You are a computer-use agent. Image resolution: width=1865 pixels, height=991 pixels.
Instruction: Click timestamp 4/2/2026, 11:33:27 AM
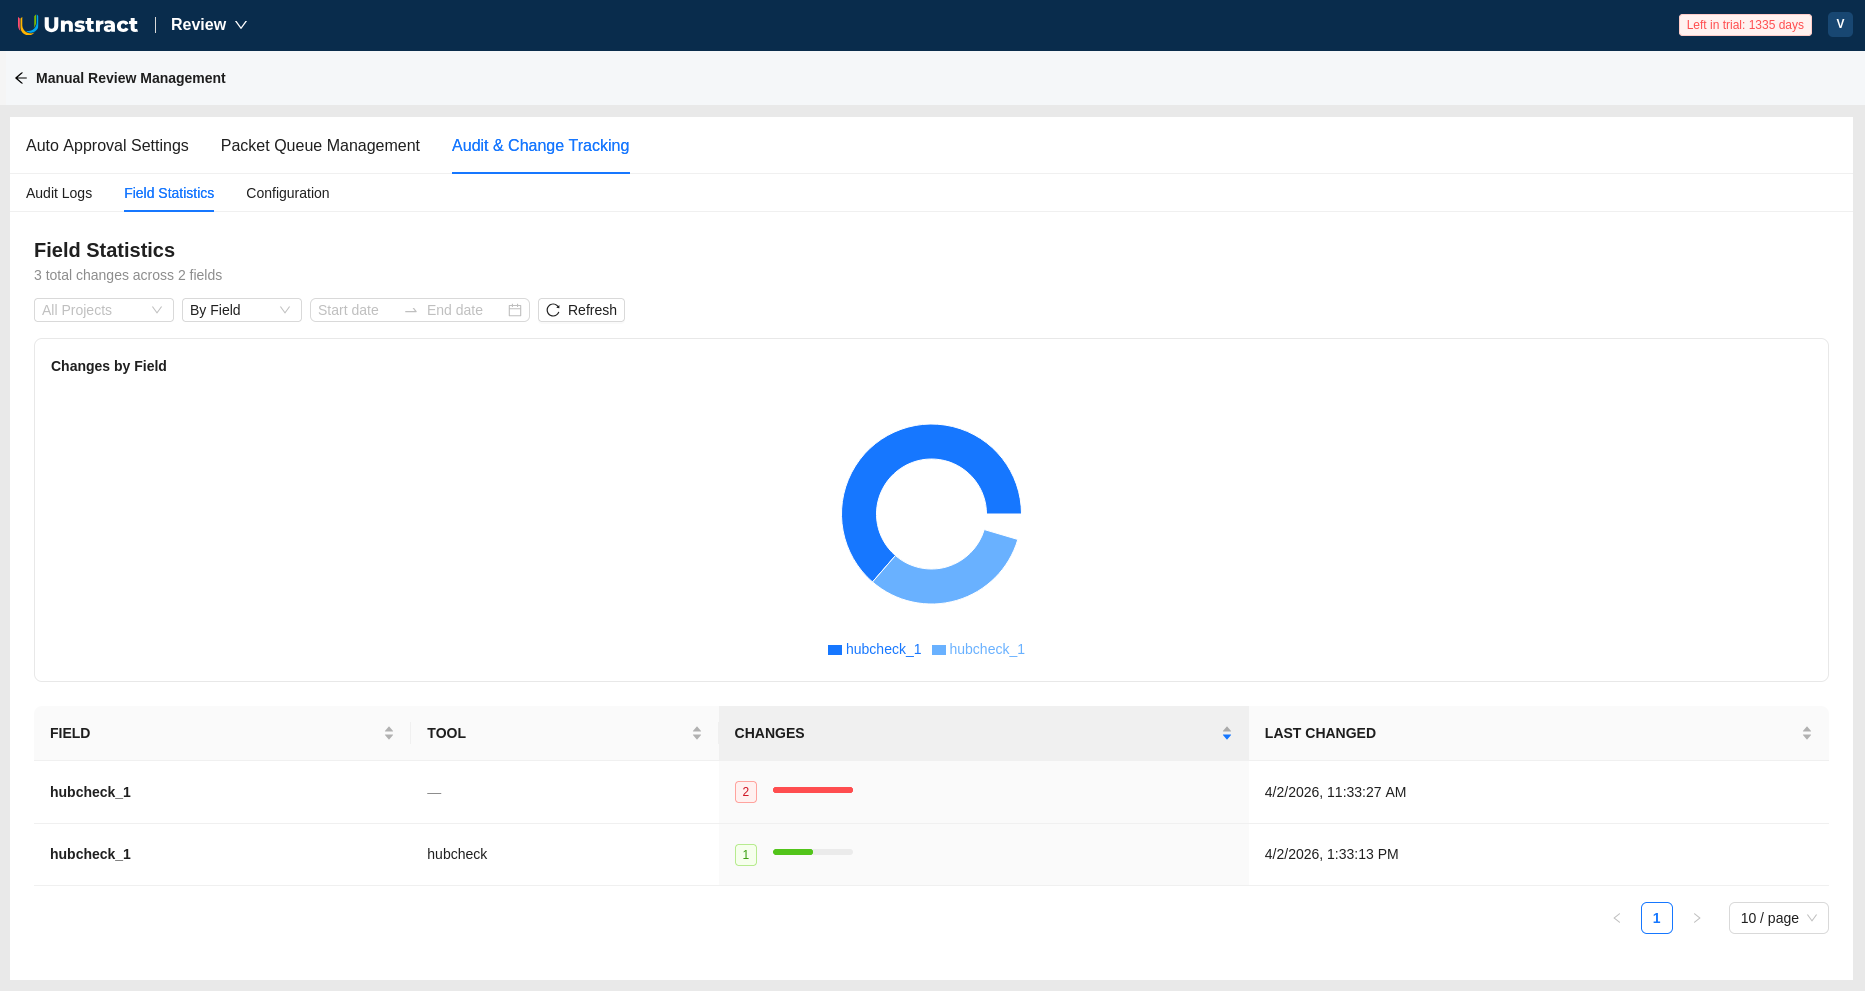(1335, 792)
